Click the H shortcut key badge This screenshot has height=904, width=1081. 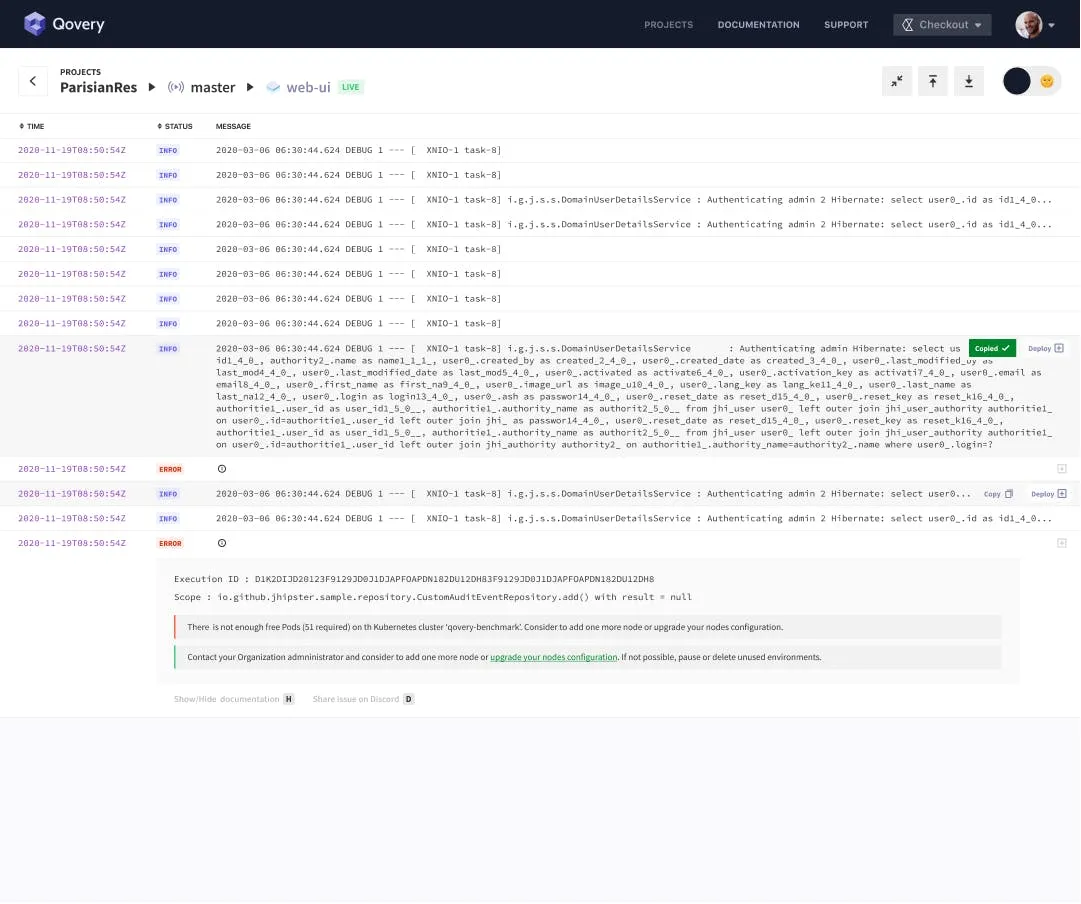(289, 700)
